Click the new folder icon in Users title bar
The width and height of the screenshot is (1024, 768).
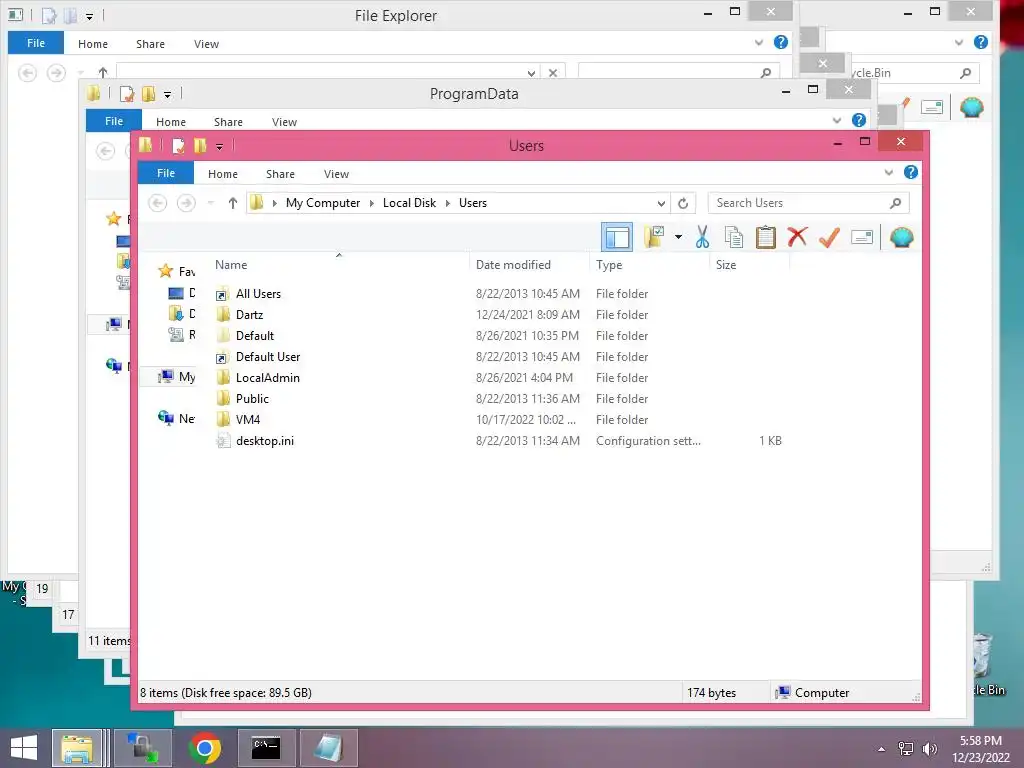pyautogui.click(x=200, y=146)
